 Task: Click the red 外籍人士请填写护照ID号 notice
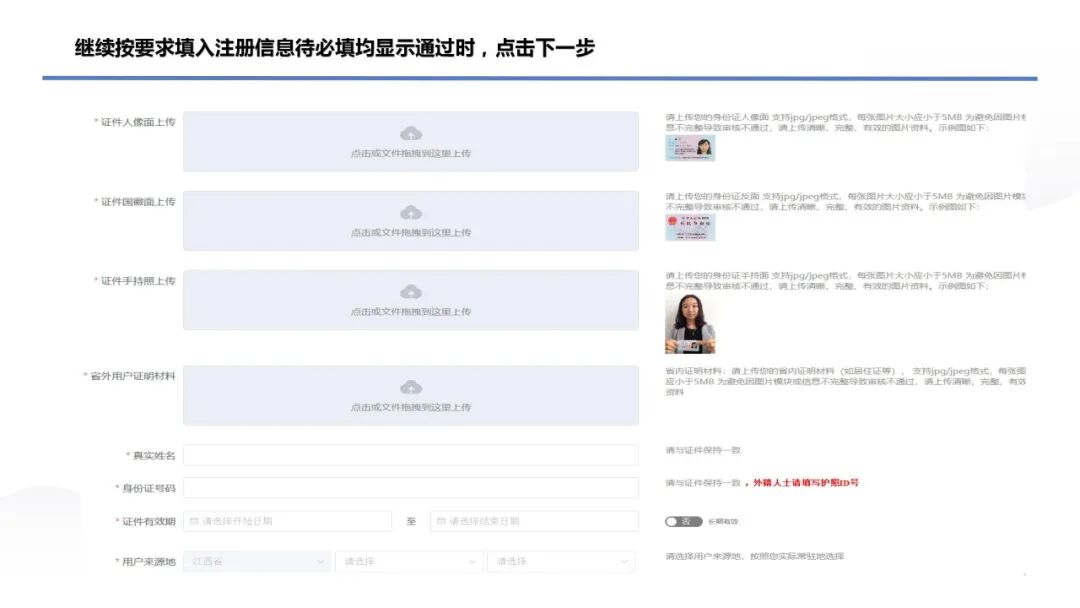(x=806, y=483)
